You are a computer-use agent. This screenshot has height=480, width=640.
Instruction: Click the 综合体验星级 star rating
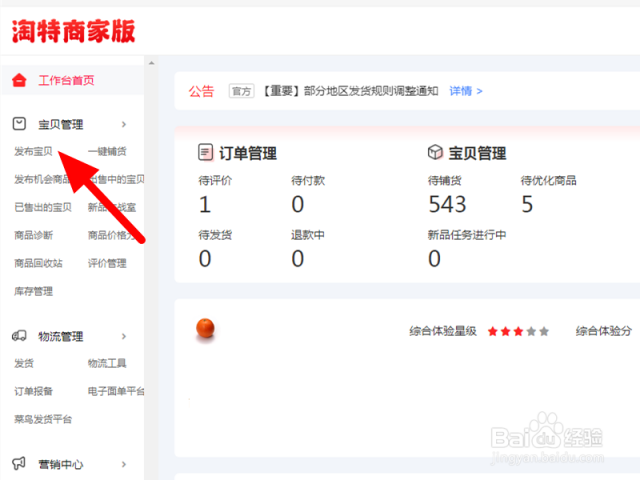518,331
